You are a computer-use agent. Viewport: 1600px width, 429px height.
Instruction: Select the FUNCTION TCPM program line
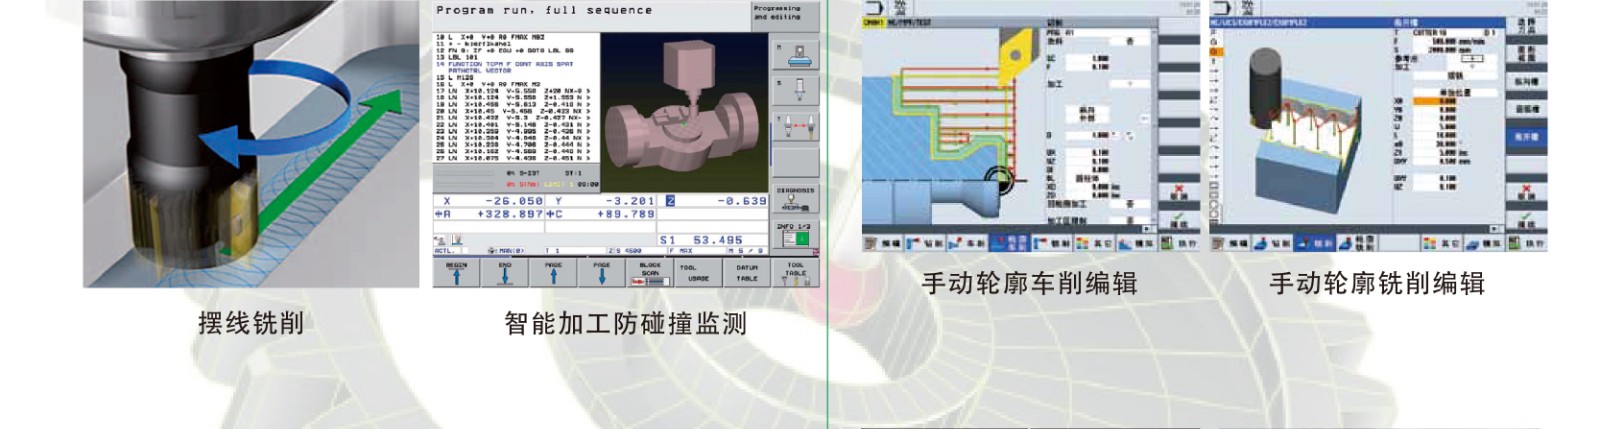[504, 66]
